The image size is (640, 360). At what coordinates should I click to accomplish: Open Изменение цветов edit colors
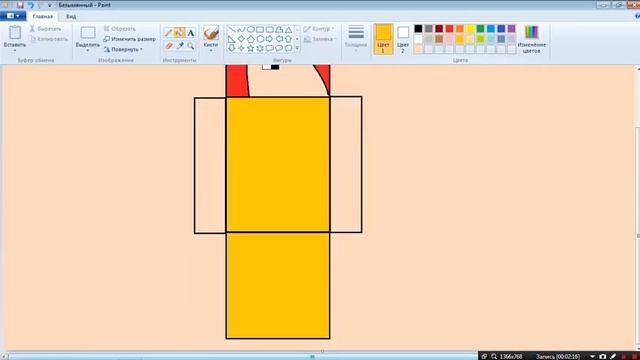click(531, 39)
